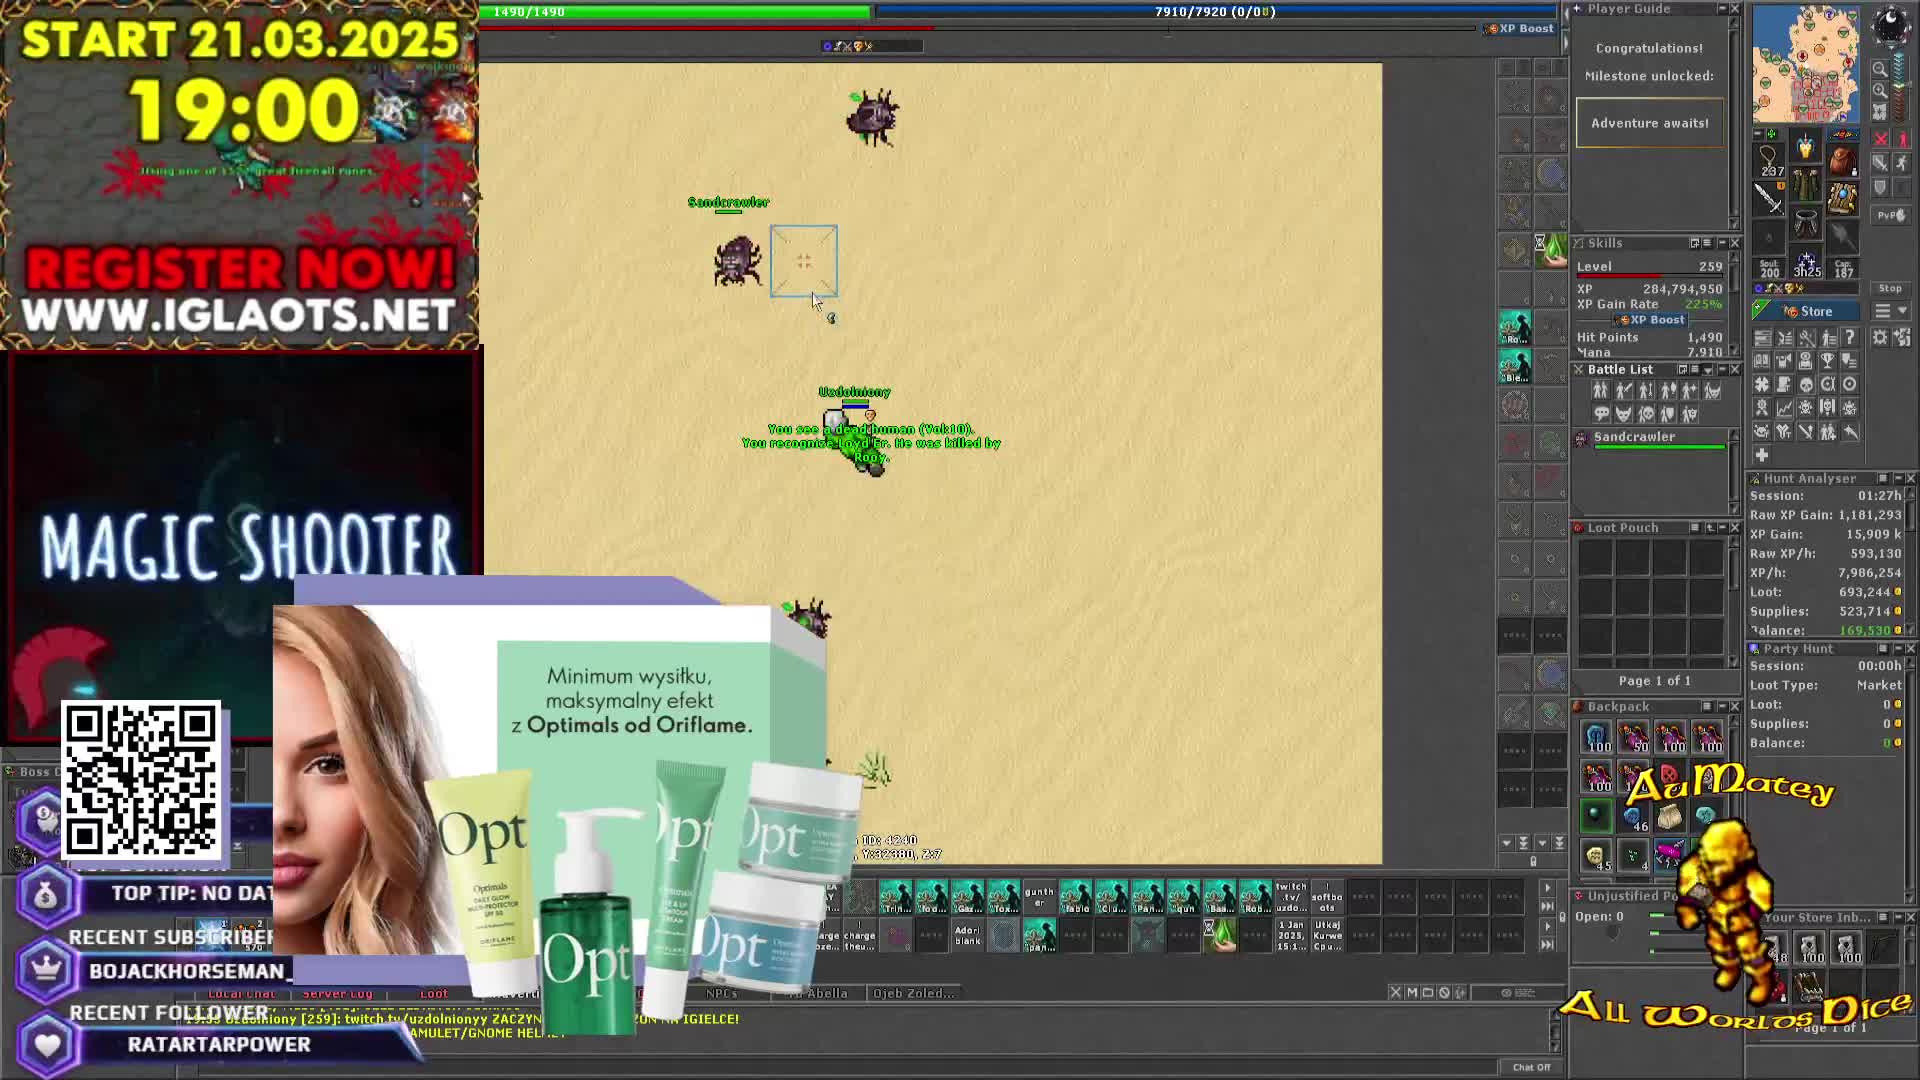Toggle chase opponent running-man mode
The image size is (1920, 1080).
pyautogui.click(x=1902, y=163)
